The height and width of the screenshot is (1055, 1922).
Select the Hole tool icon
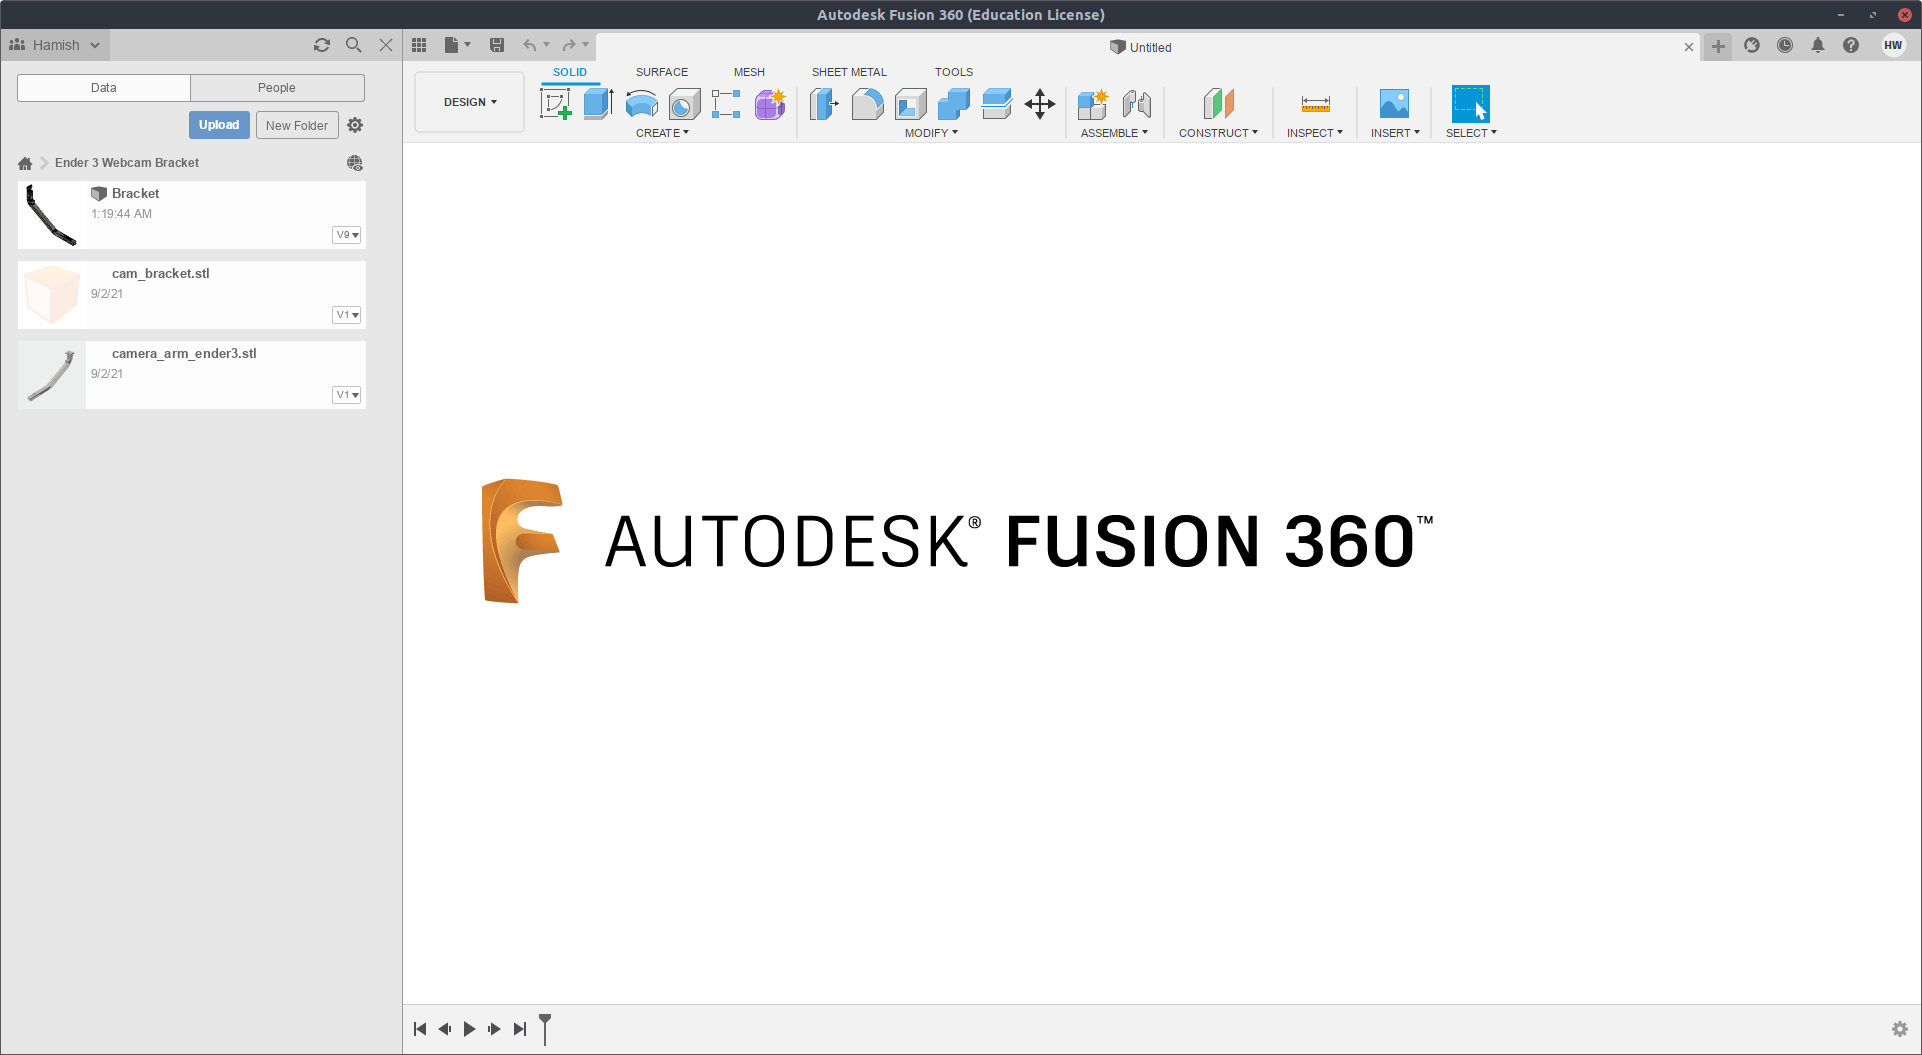tap(684, 104)
